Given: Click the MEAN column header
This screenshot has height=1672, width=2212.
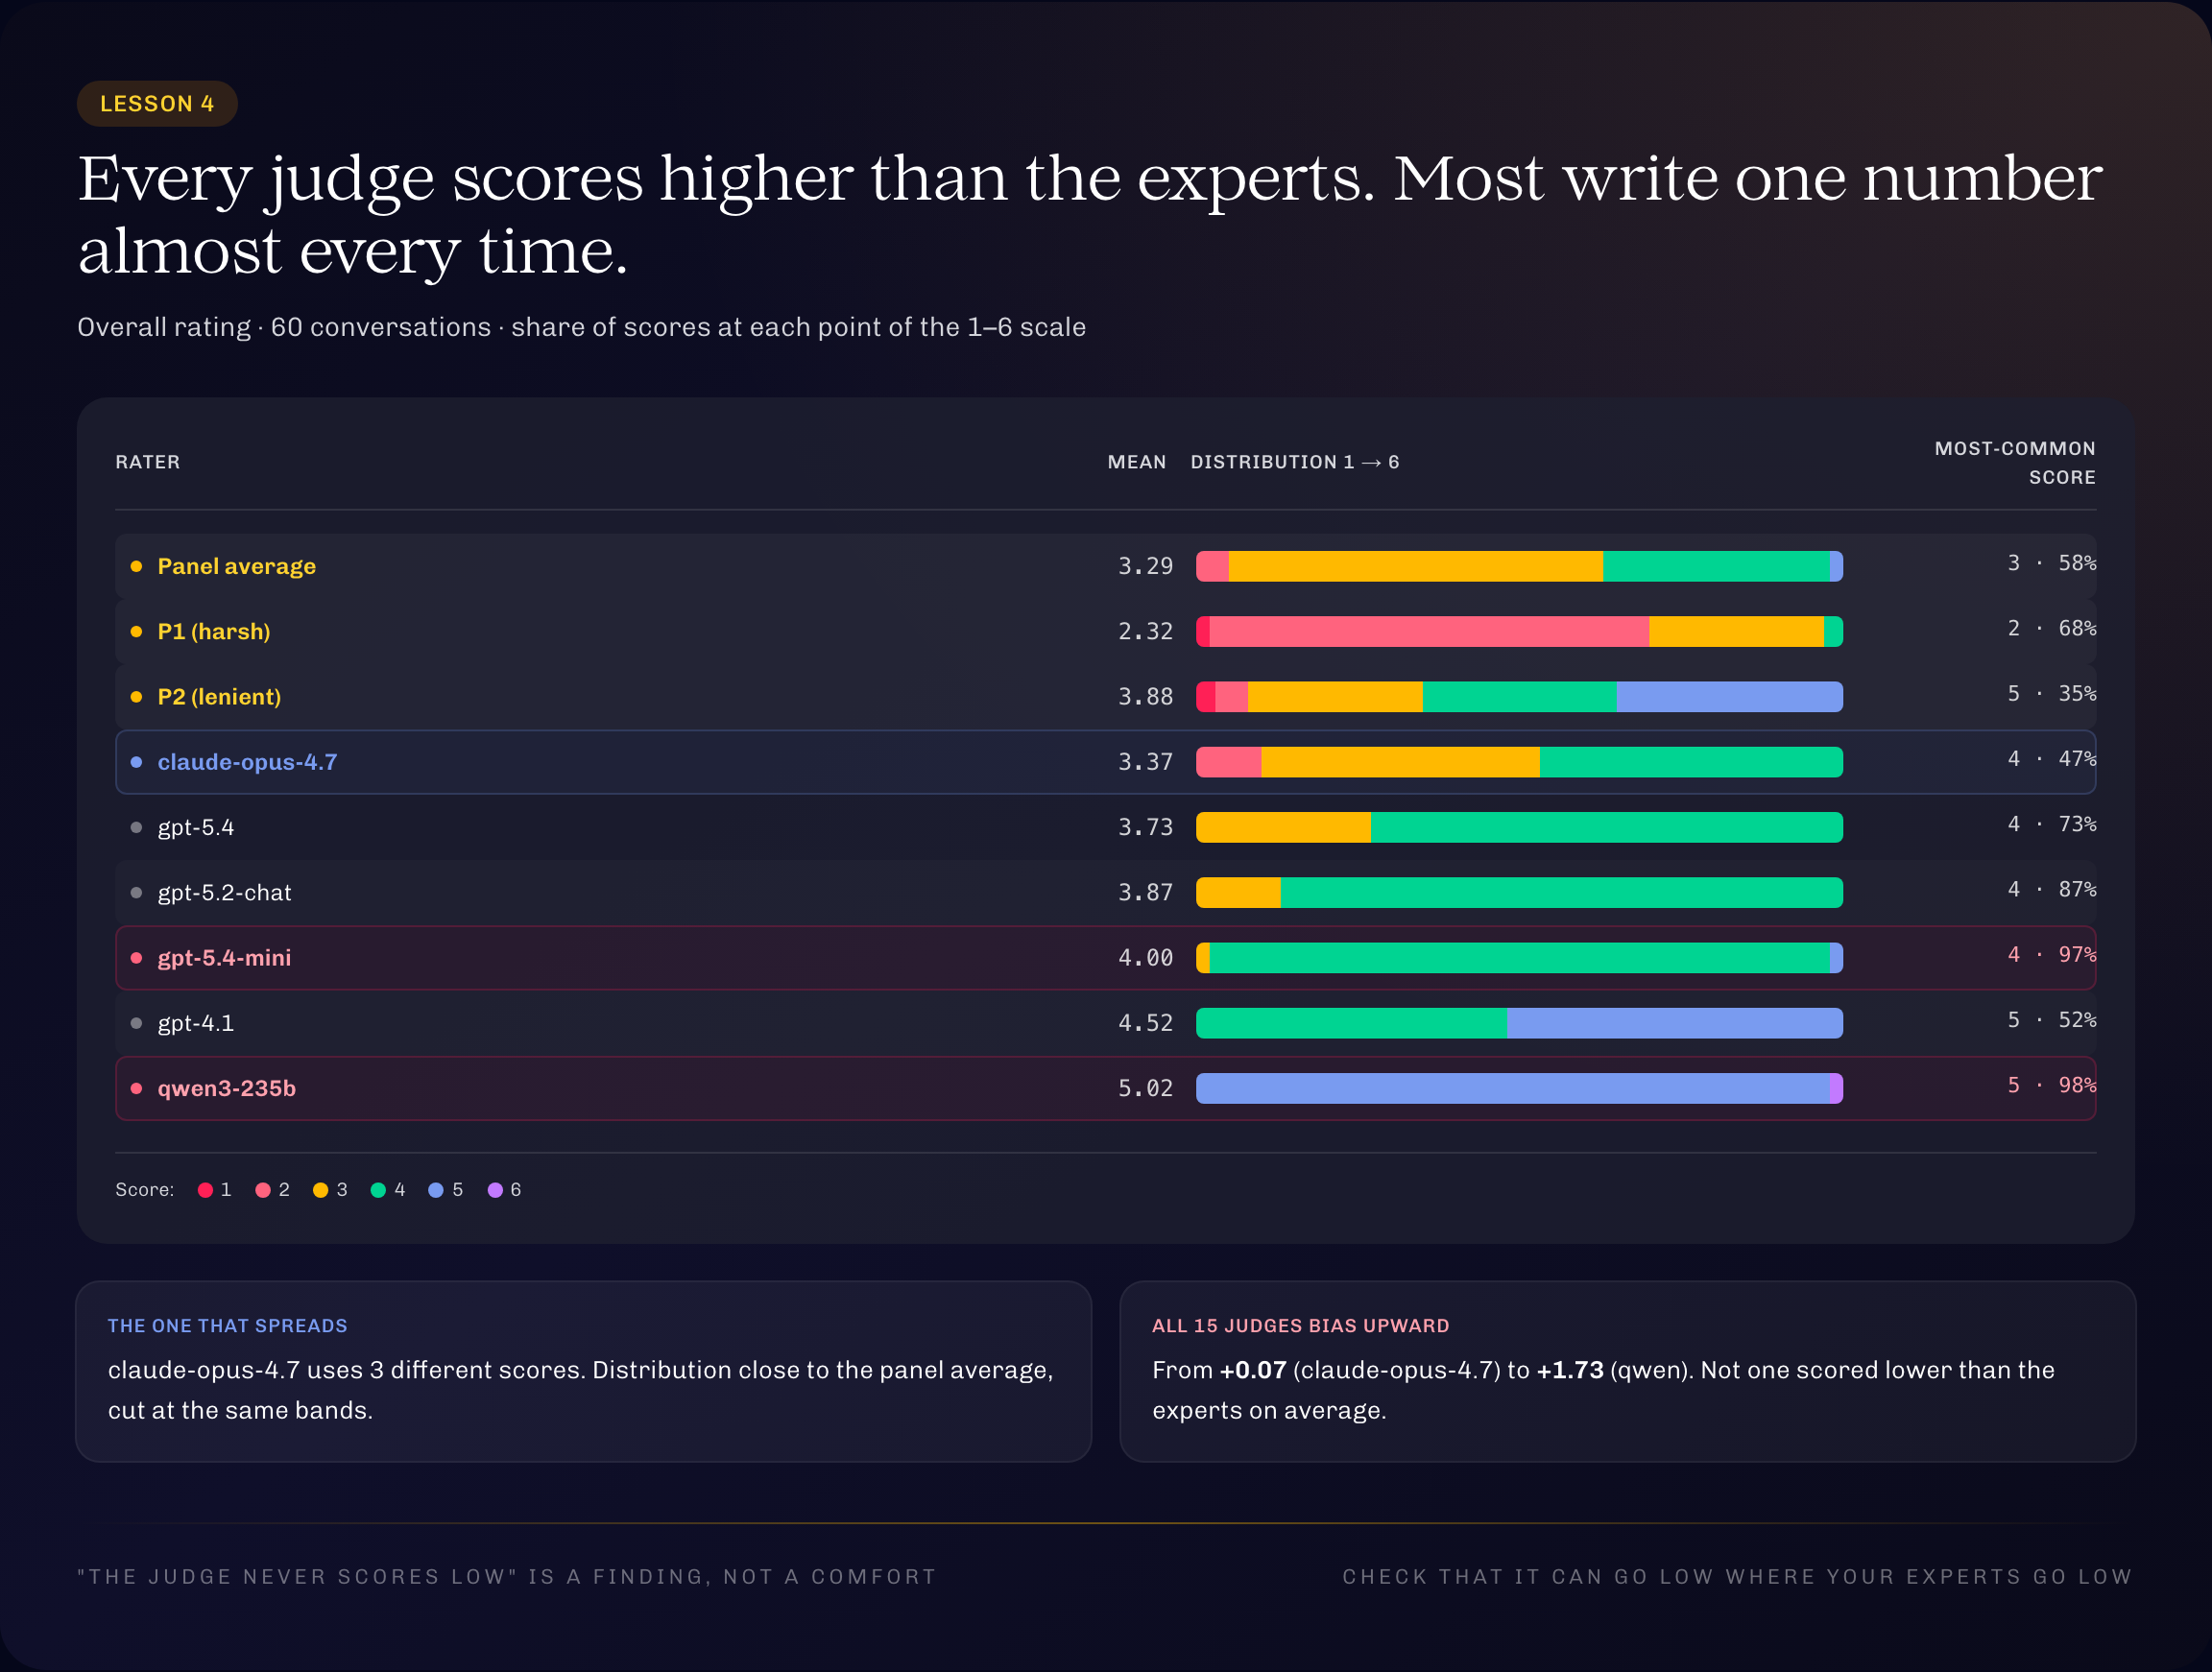Looking at the screenshot, I should (1137, 462).
